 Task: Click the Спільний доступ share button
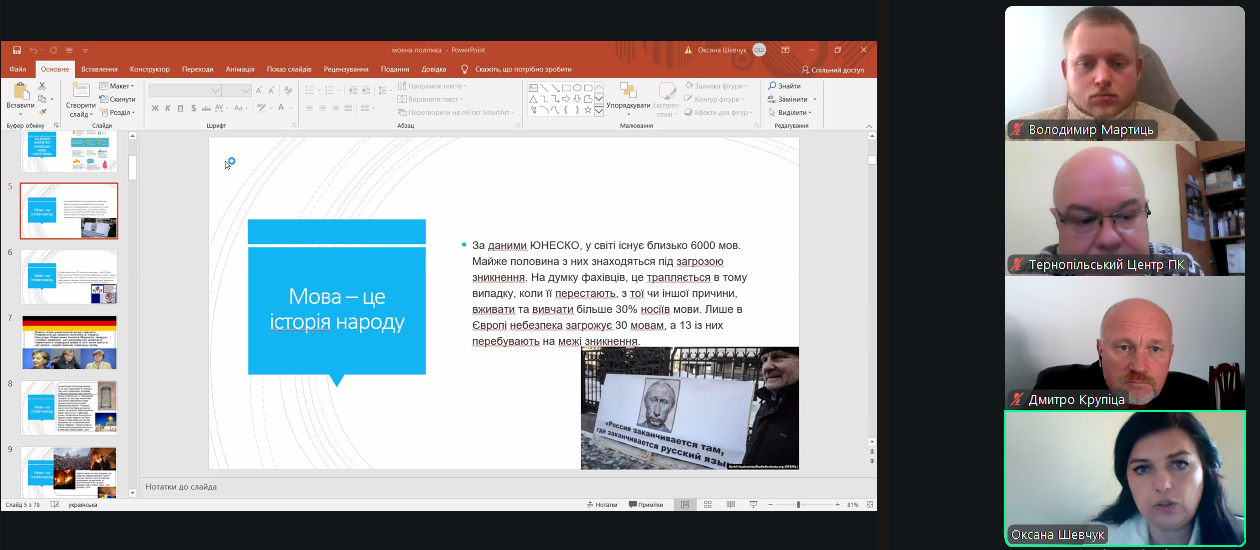point(832,70)
